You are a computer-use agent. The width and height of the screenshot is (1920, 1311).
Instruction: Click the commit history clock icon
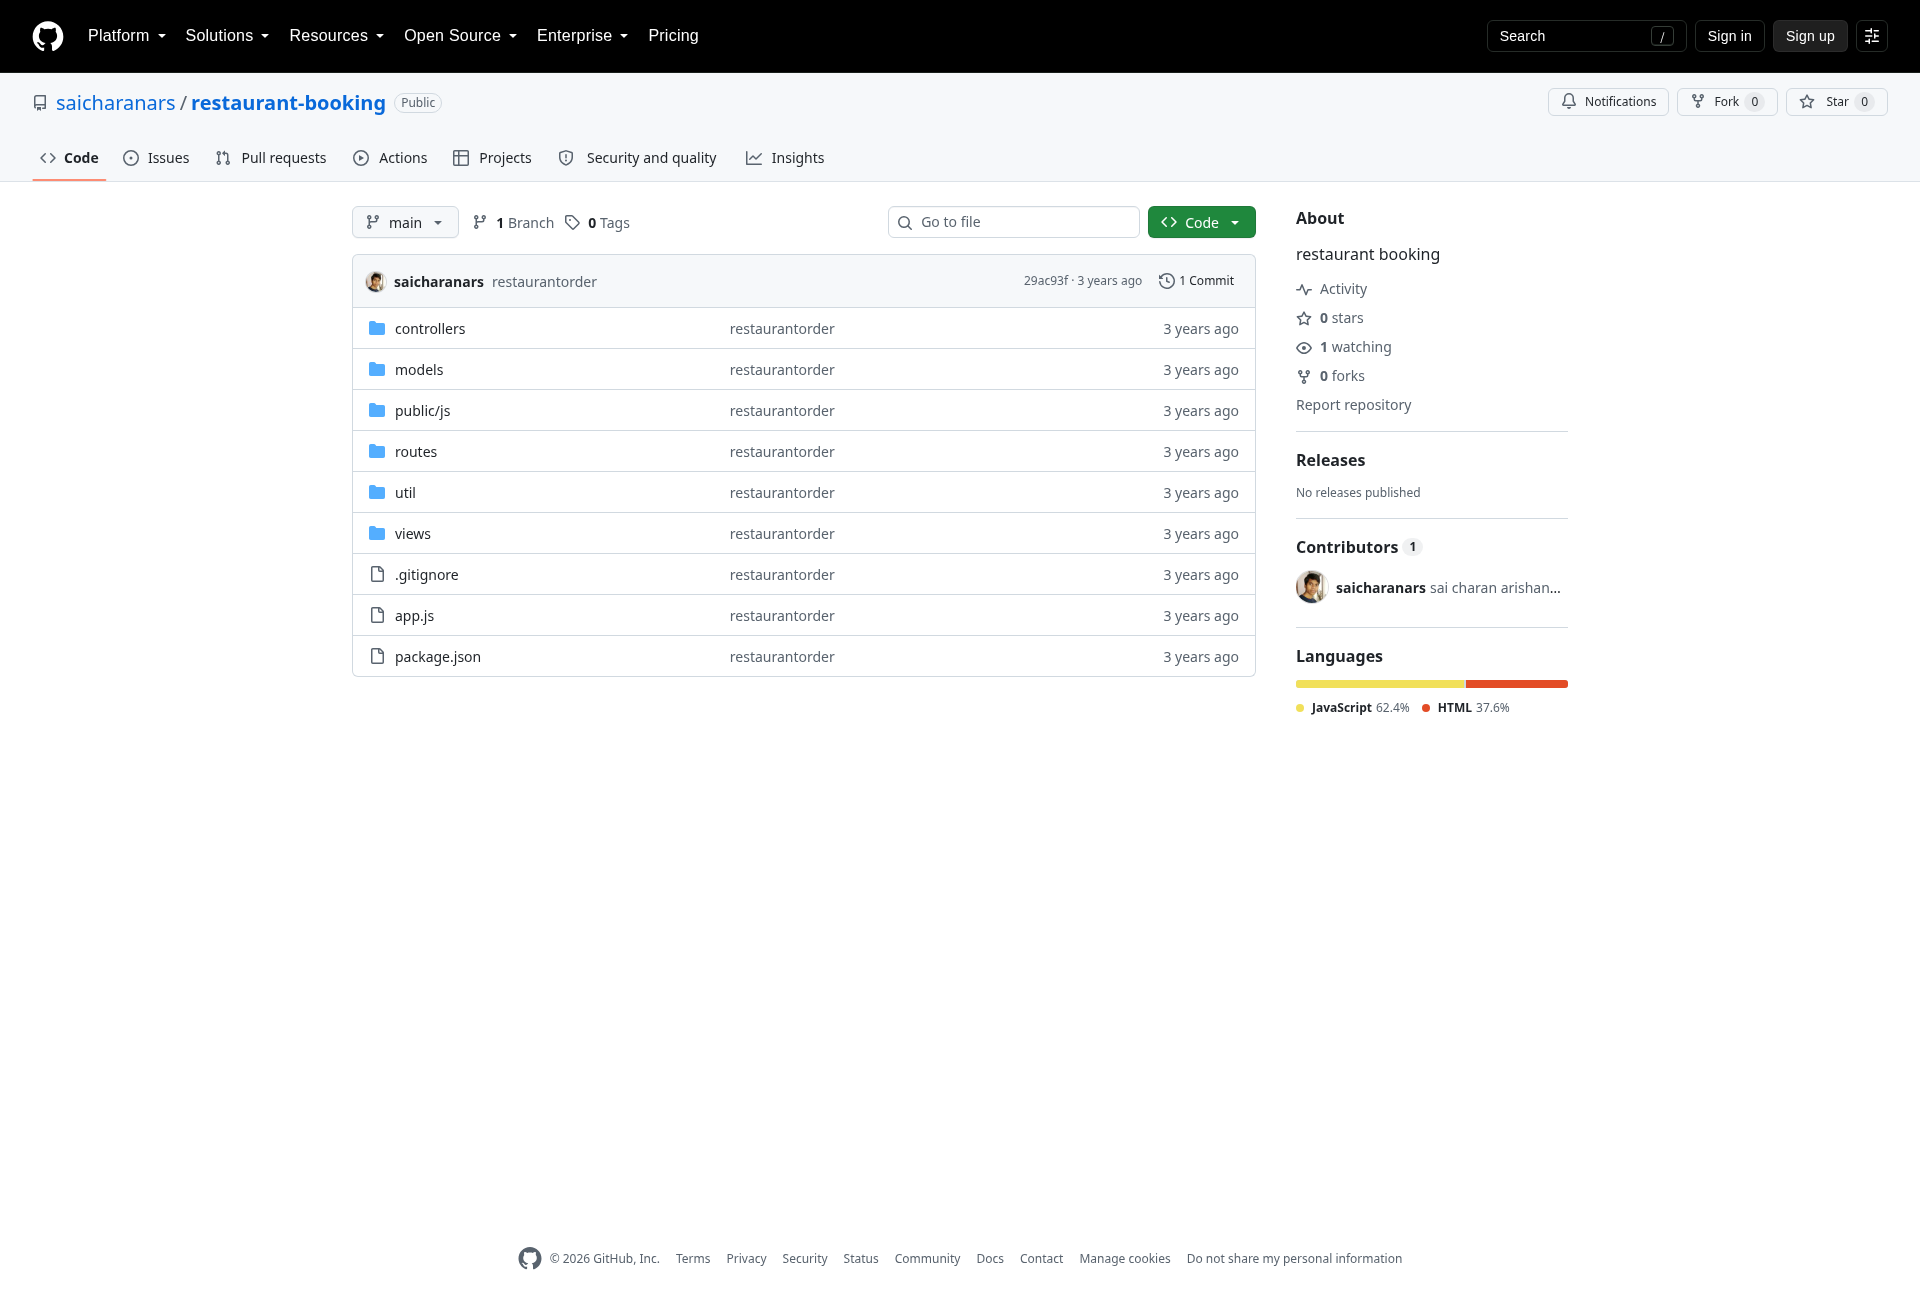(x=1166, y=281)
